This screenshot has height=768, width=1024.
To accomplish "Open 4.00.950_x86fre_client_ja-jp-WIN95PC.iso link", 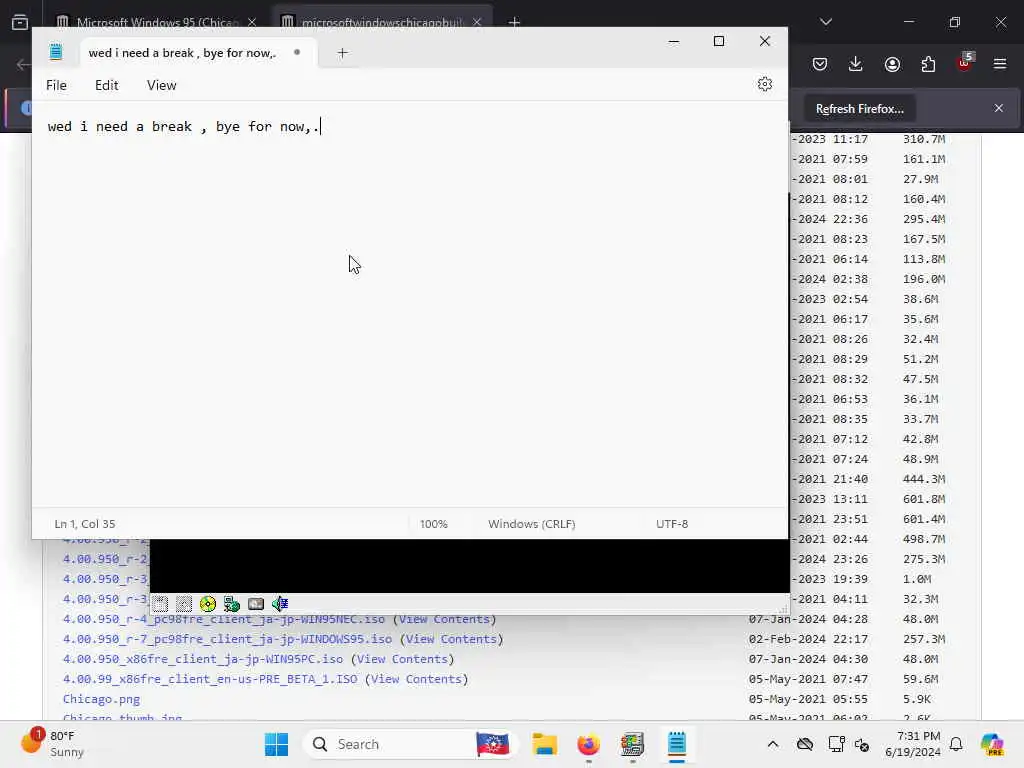I will click(202, 659).
